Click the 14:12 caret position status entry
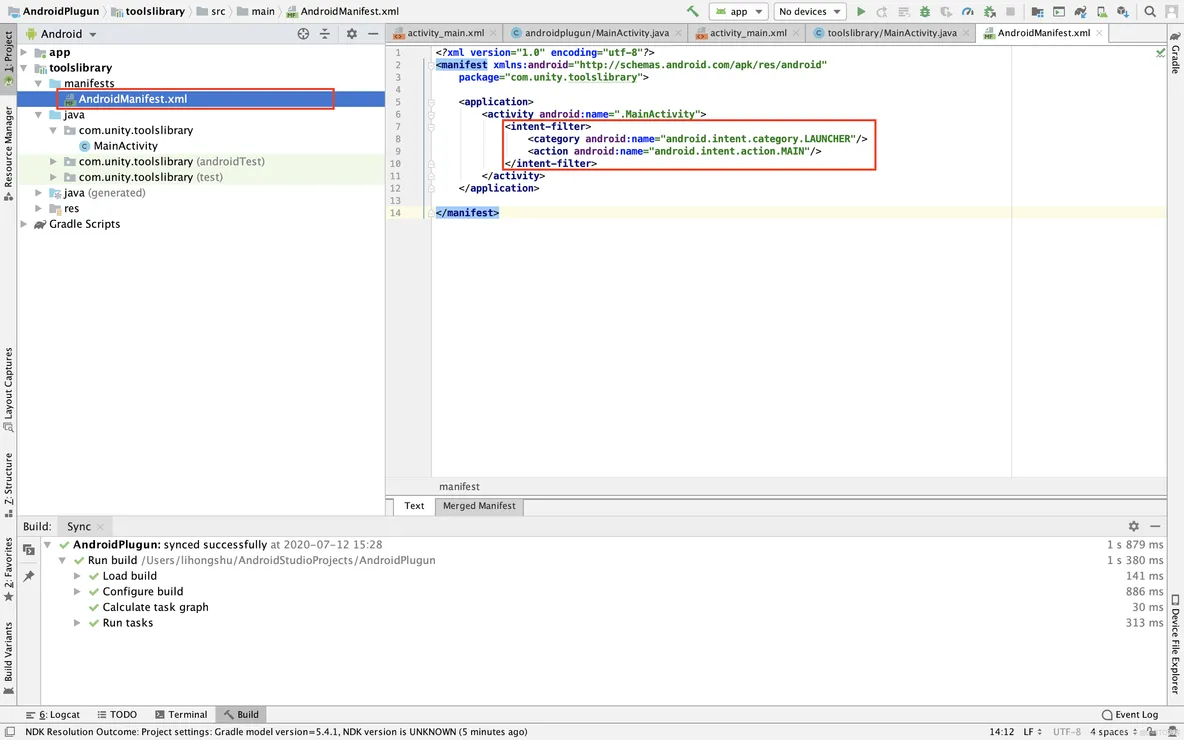This screenshot has width=1184, height=740. click(1001, 732)
